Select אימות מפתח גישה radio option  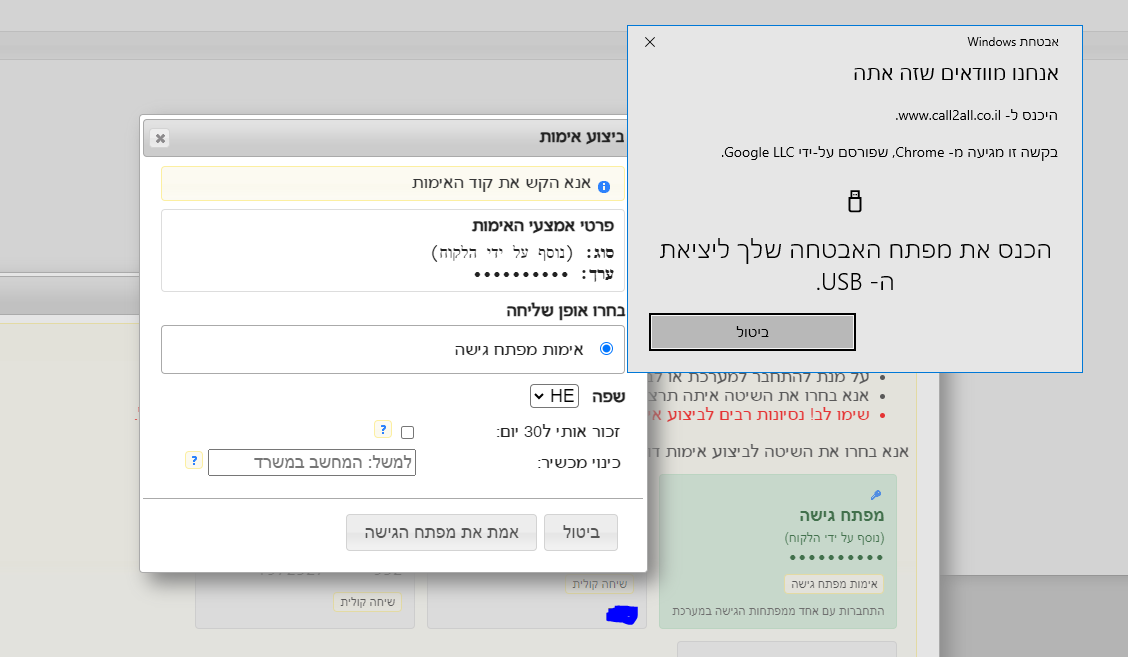(606, 349)
